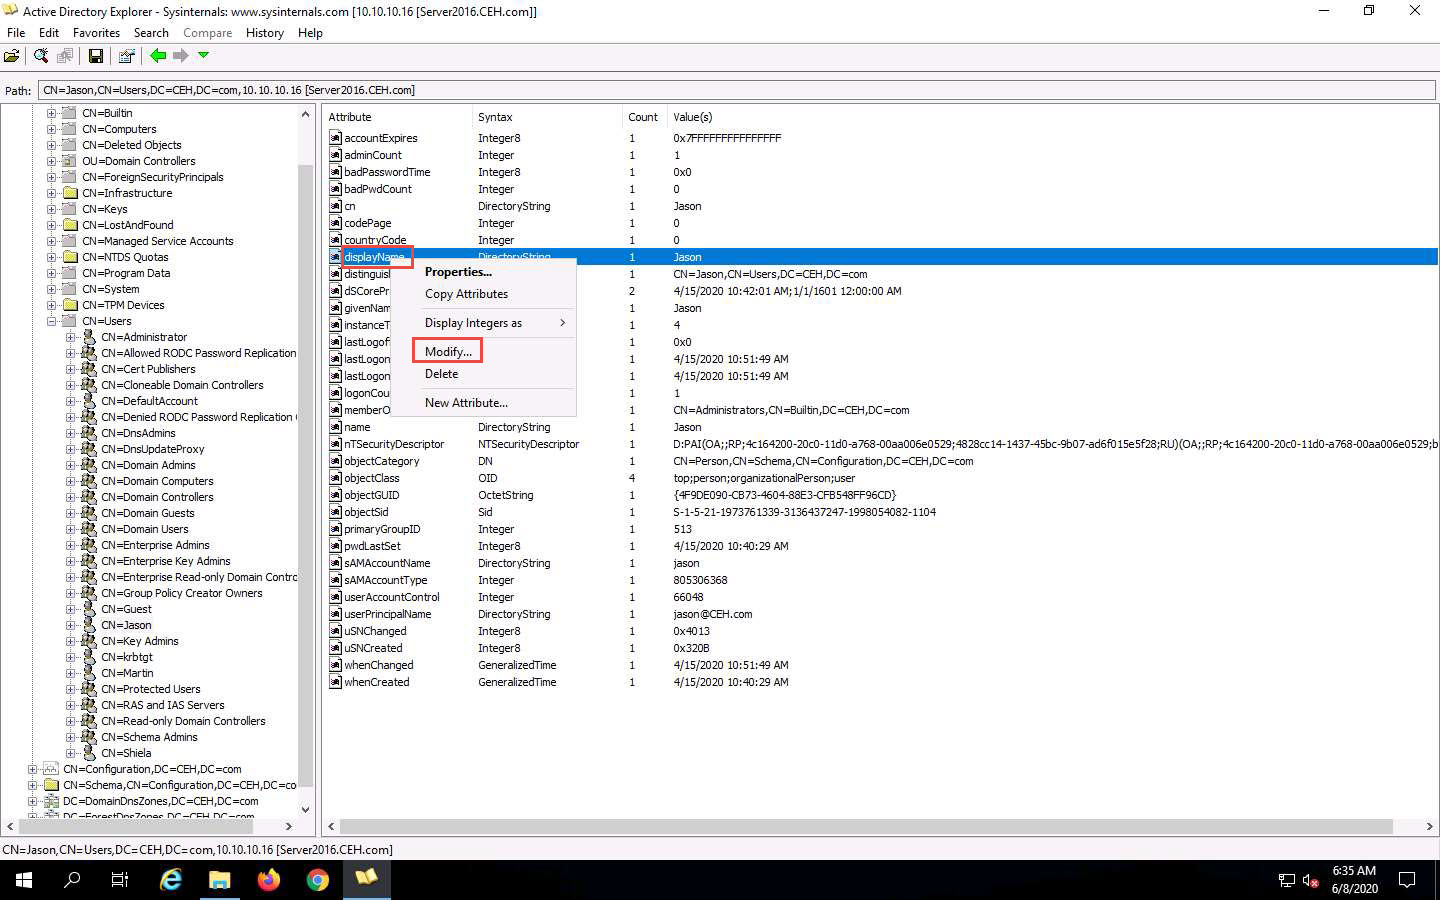This screenshot has height=900, width=1440.
Task: Open the Favorites menu
Action: 96,33
